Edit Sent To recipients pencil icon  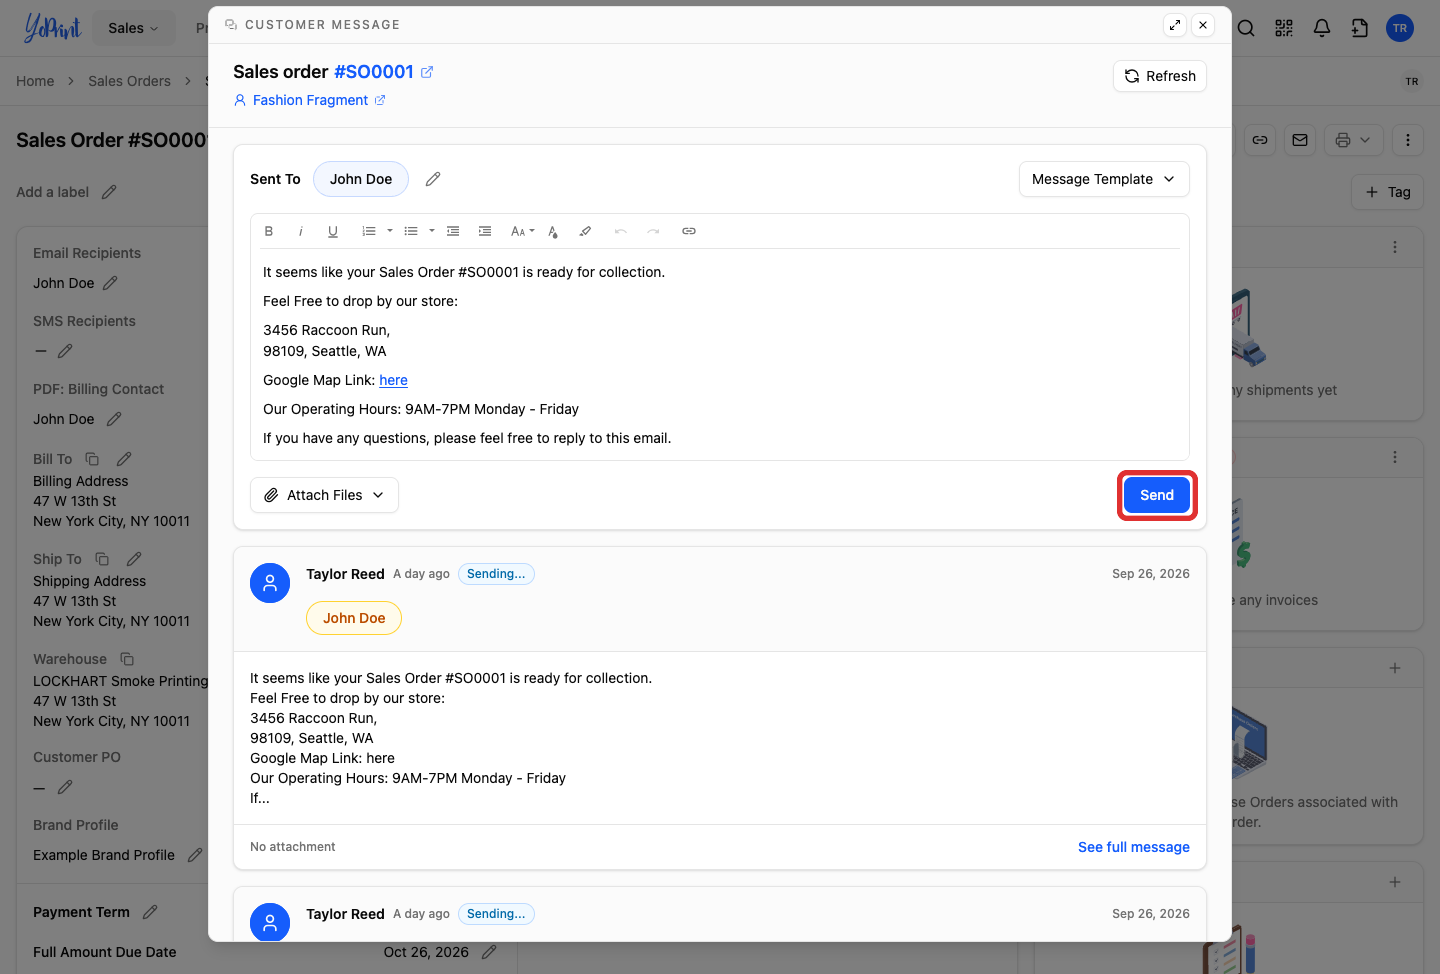pyautogui.click(x=433, y=179)
